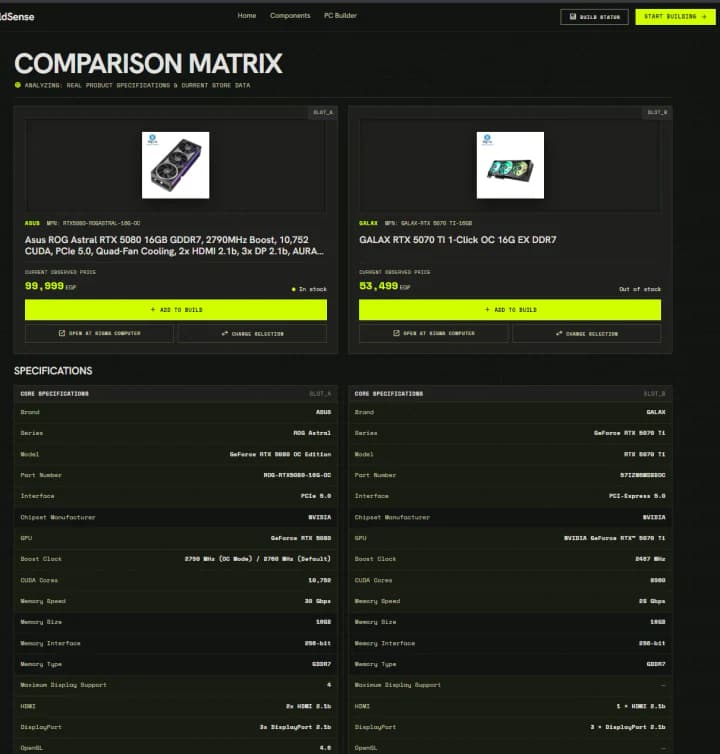Click the COMPARISON MATRIX heading
Viewport: 720px width, 754px height.
[148, 63]
